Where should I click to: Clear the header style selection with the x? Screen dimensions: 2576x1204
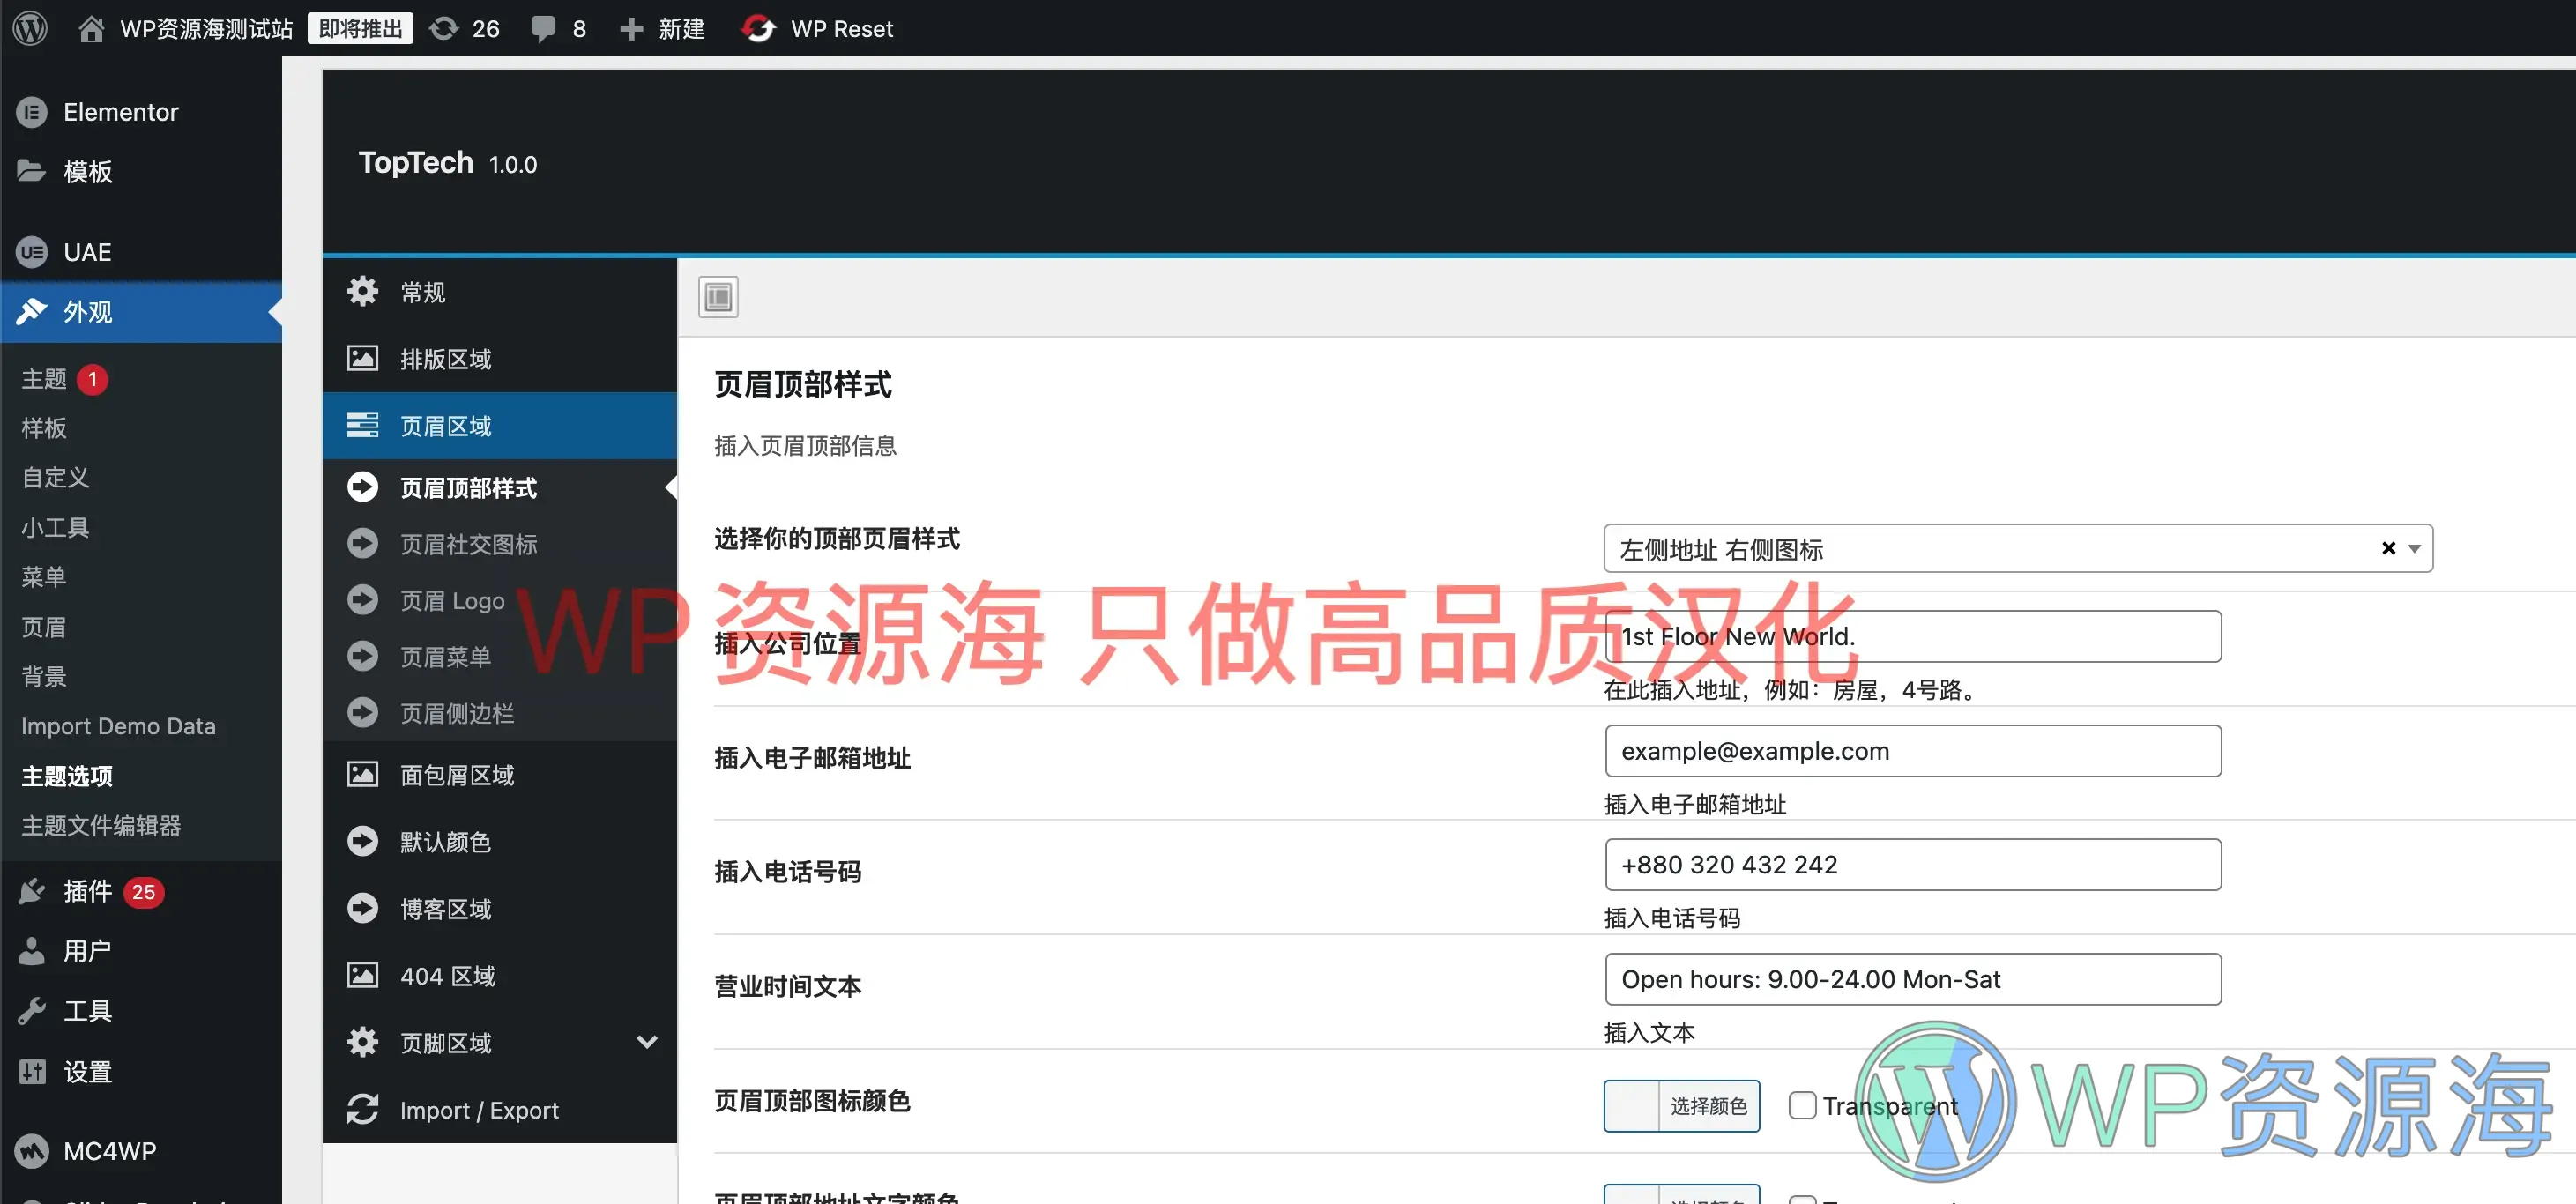click(x=2388, y=548)
